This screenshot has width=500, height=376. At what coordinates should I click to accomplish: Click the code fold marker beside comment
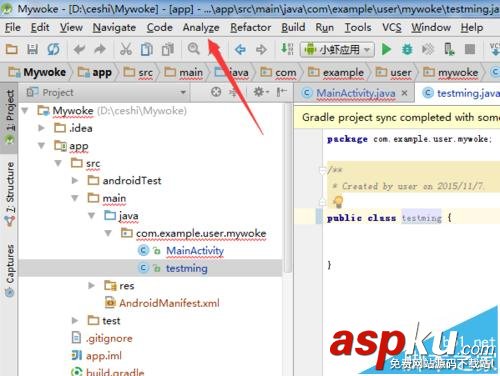[322, 170]
